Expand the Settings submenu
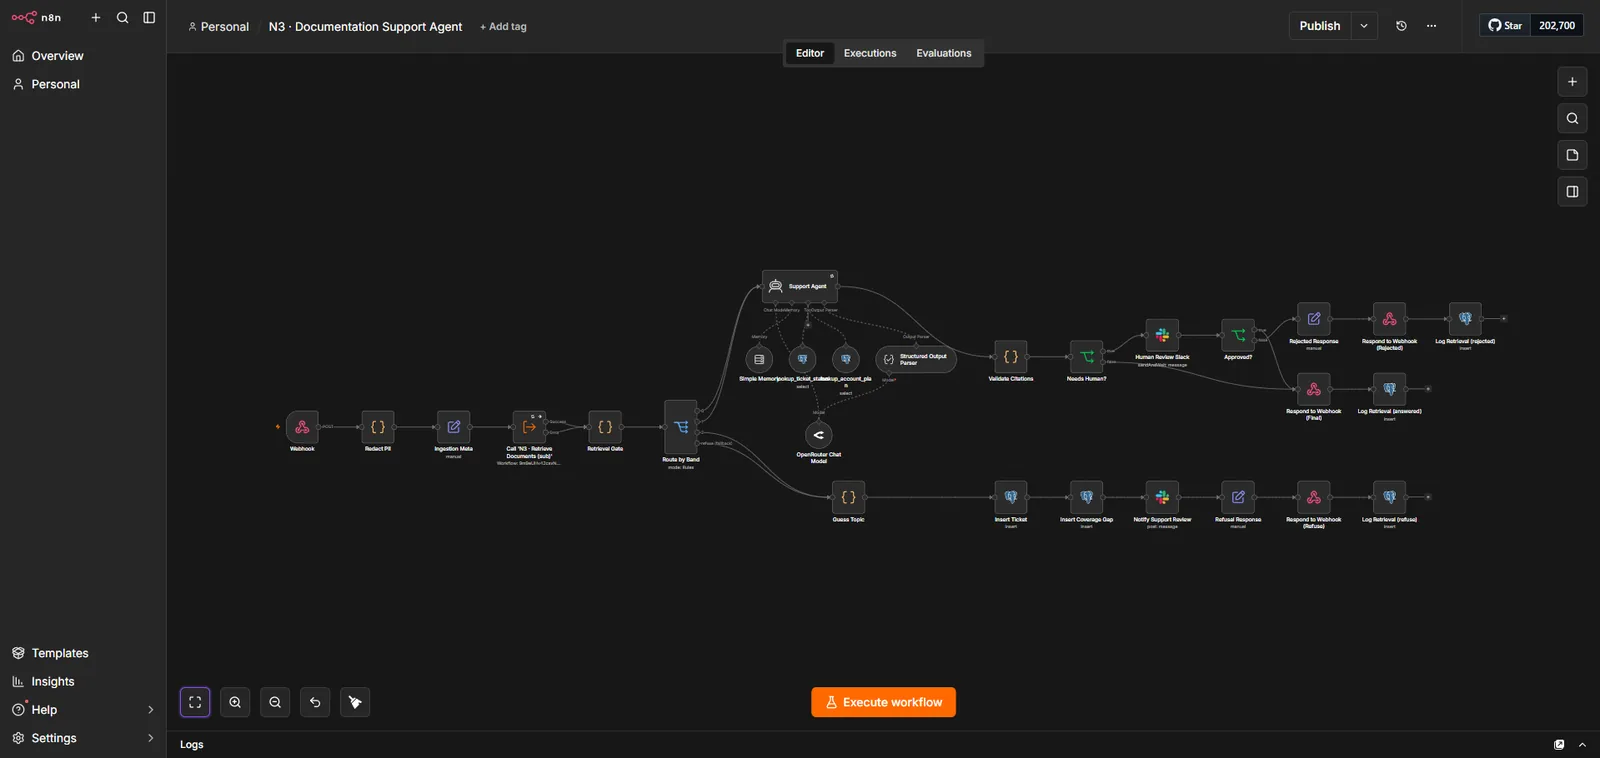Image resolution: width=1600 pixels, height=758 pixels. [x=151, y=738]
